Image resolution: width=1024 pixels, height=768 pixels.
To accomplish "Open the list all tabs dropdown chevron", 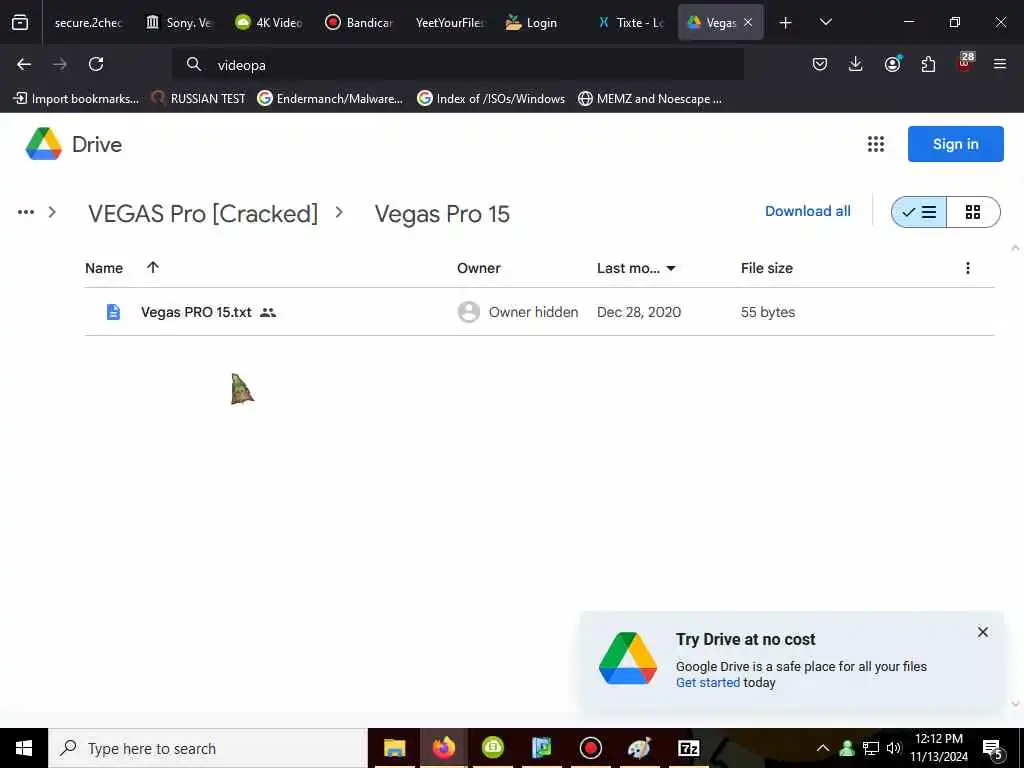I will (x=825, y=22).
